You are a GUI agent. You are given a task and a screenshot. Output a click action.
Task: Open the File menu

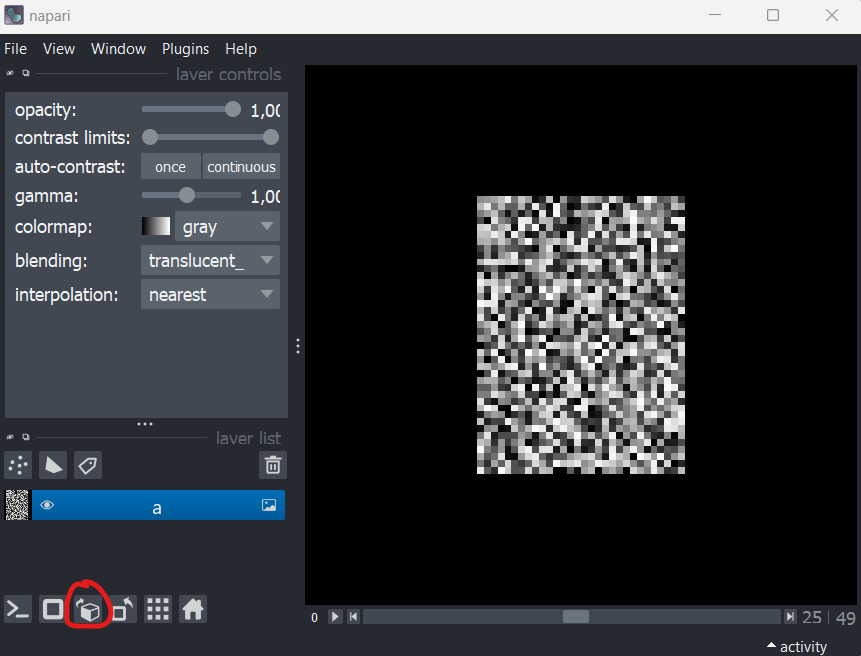click(x=16, y=48)
